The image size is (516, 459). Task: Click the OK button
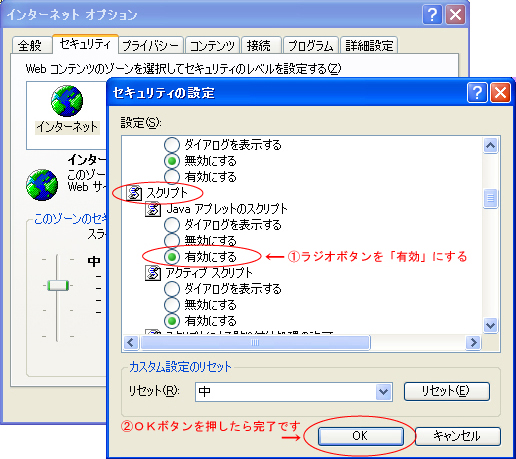[x=360, y=436]
